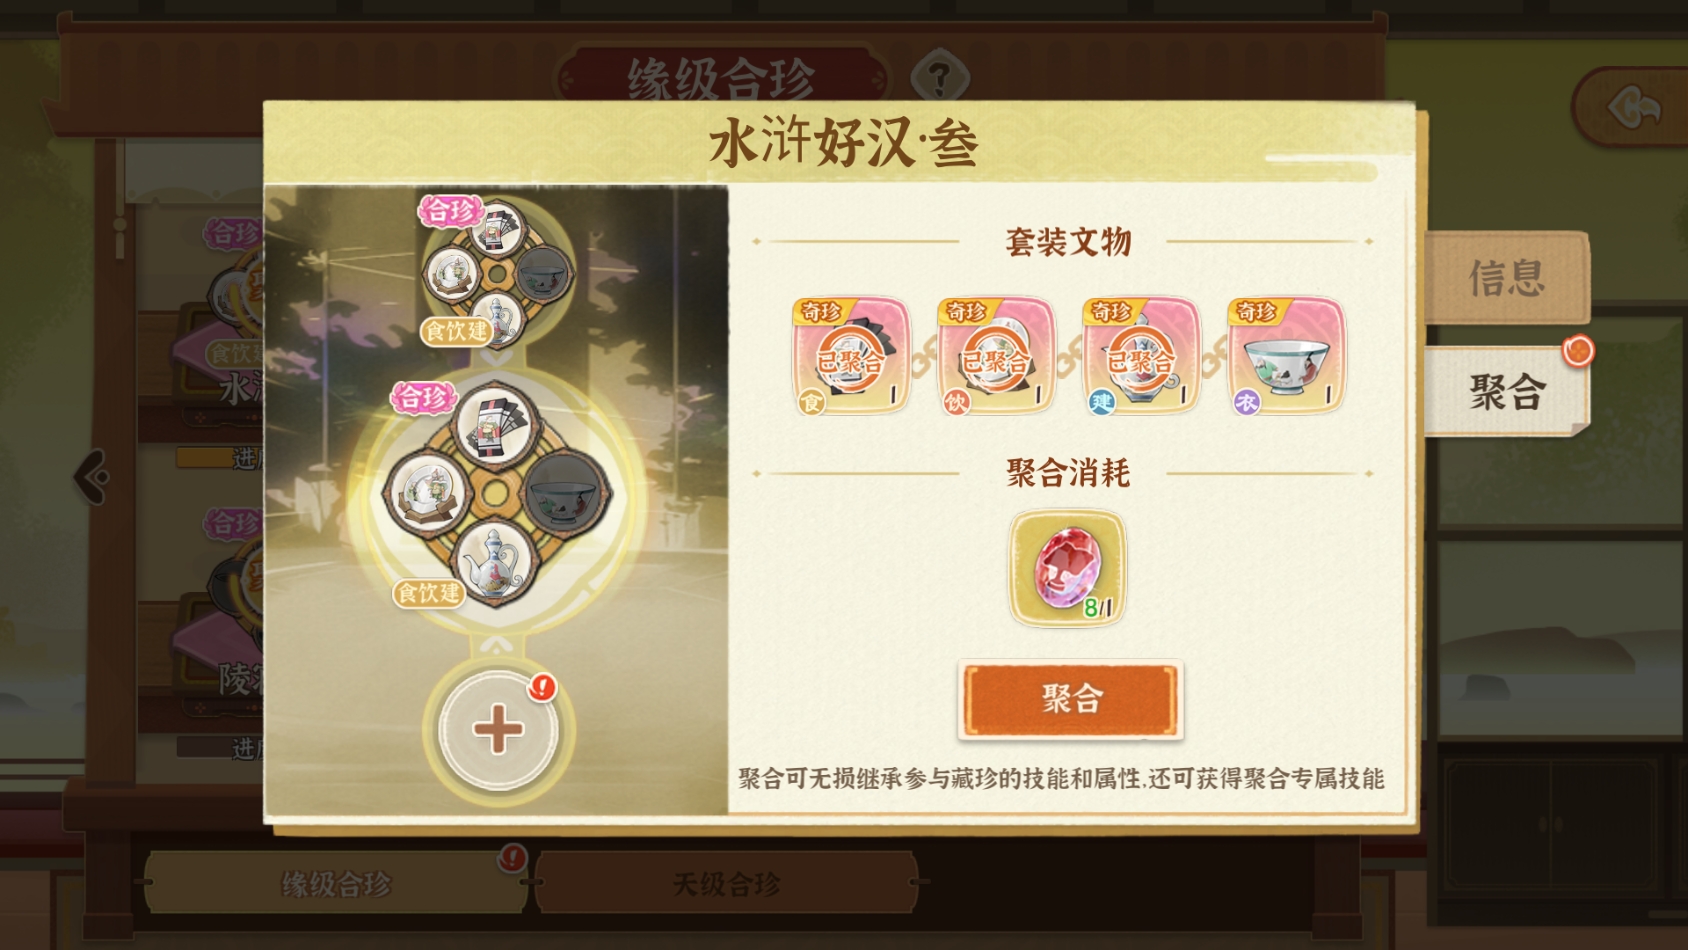
Task: Expand up chevron above plus circle
Action: [x=497, y=645]
